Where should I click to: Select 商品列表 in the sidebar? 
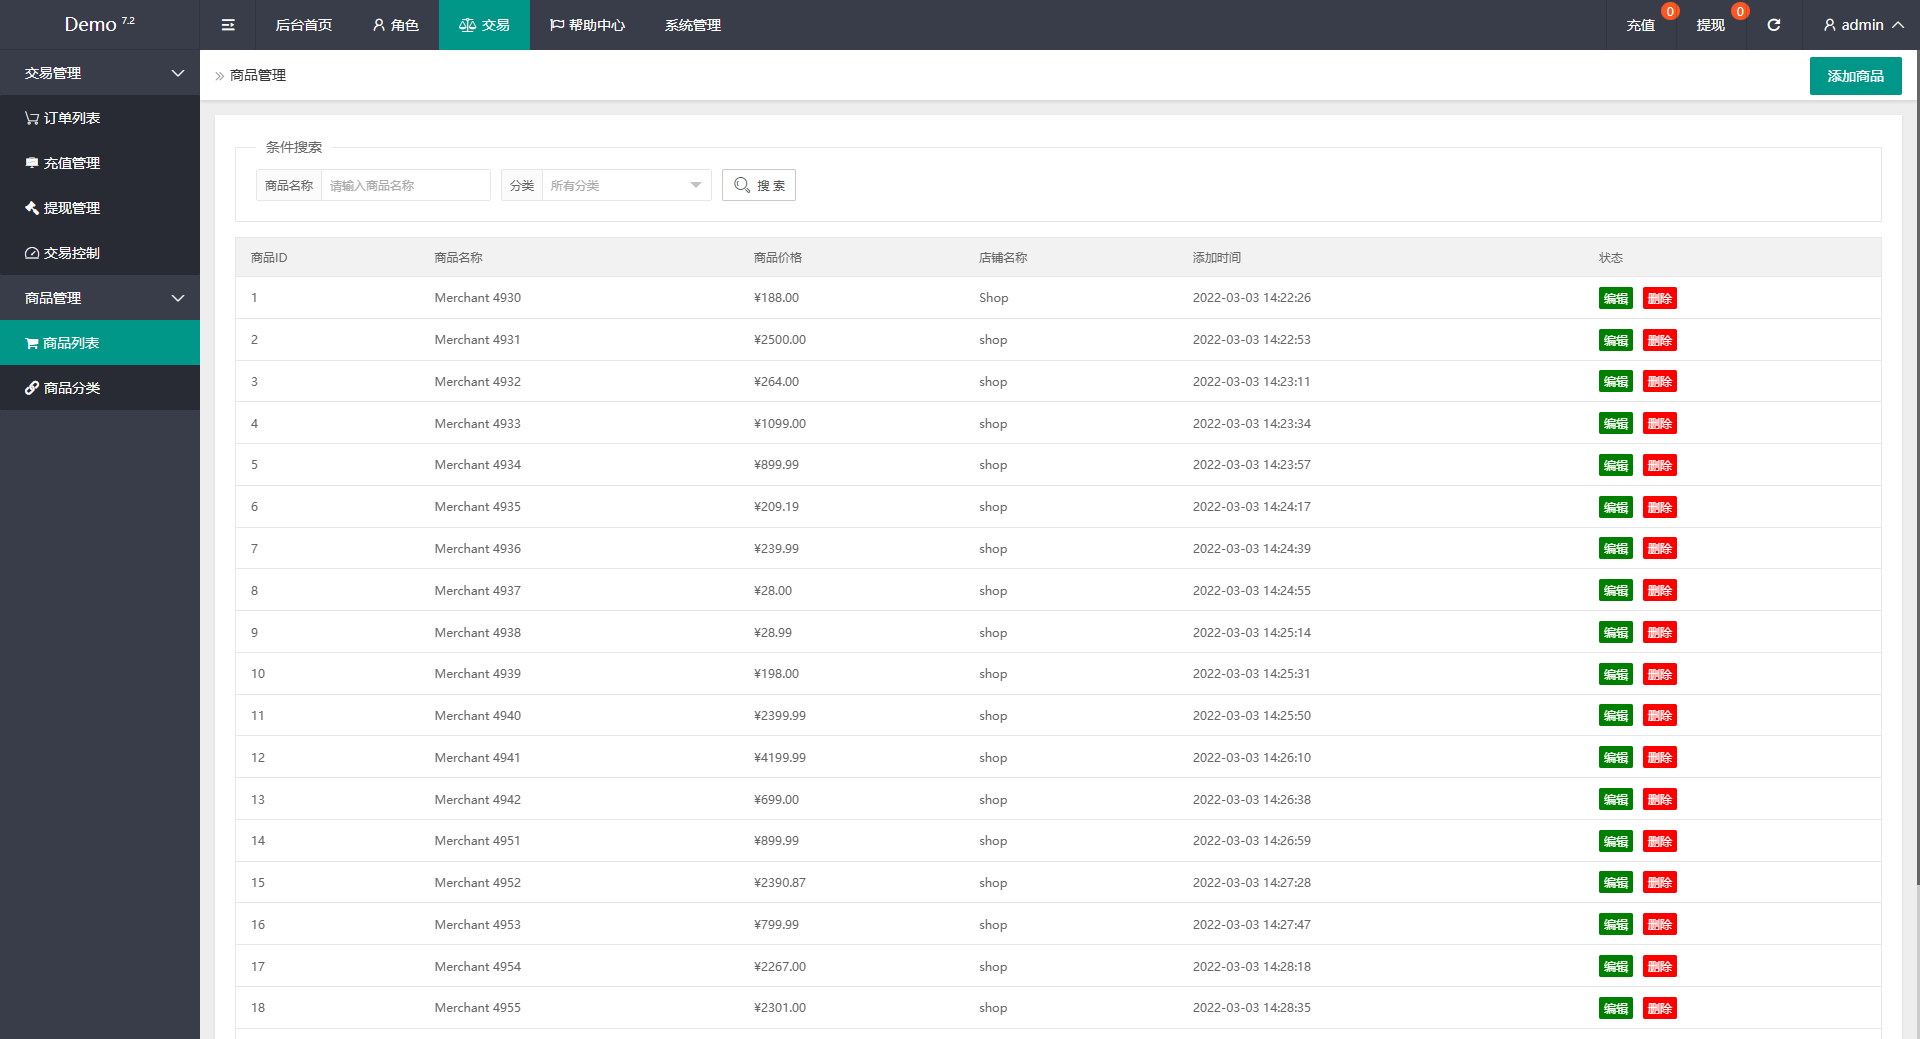click(x=62, y=343)
